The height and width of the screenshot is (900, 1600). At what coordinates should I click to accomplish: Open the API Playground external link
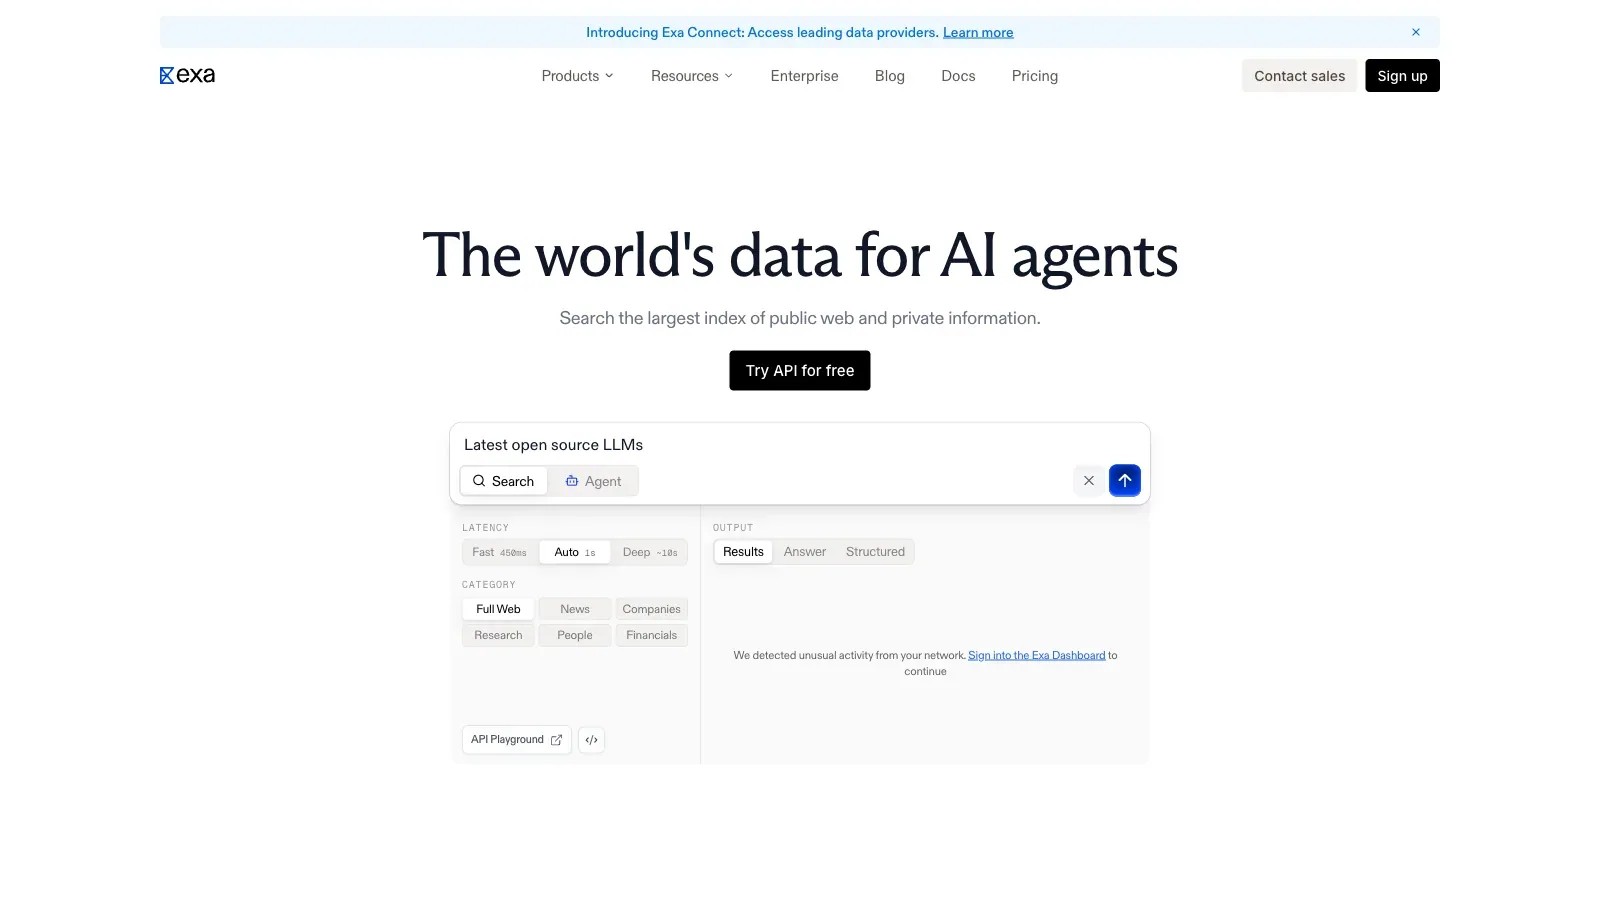[x=516, y=740]
